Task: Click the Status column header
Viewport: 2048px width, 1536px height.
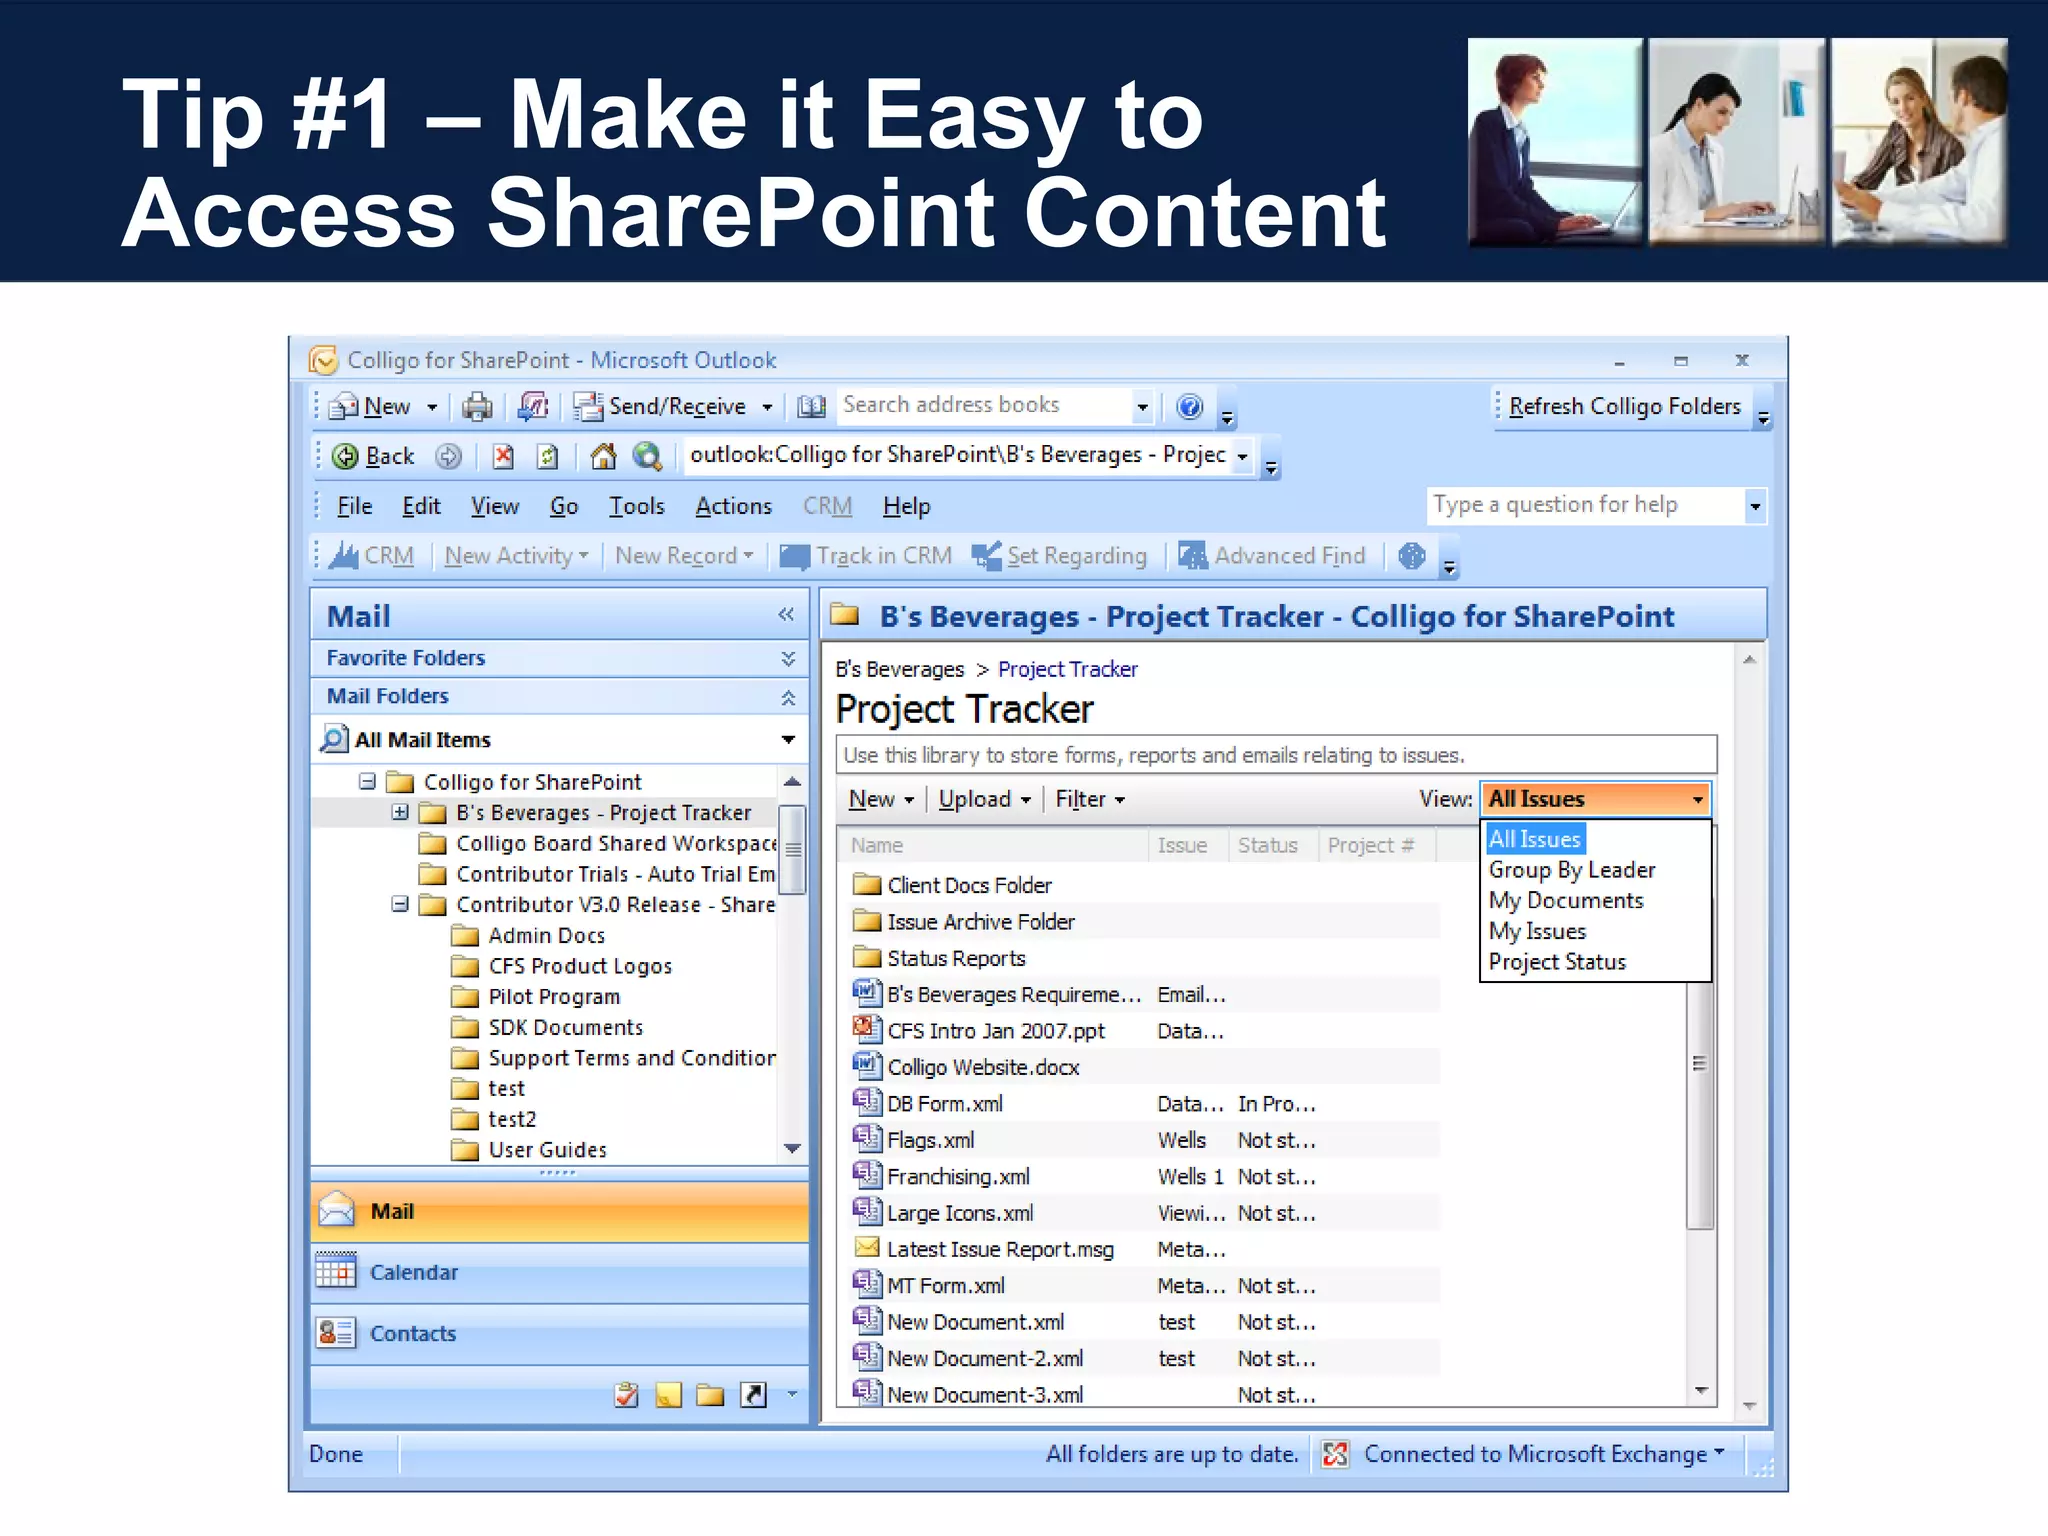Action: [x=1268, y=846]
